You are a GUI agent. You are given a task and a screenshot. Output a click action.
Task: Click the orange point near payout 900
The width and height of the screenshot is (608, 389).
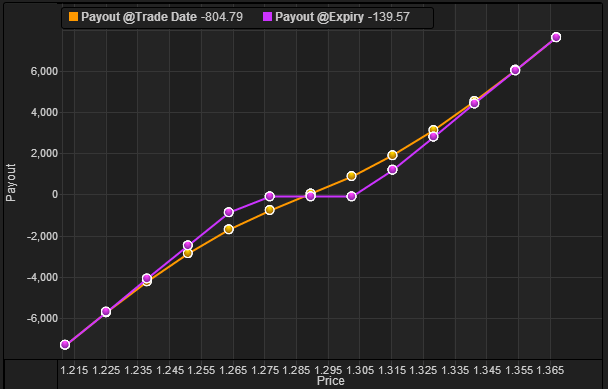[x=351, y=176]
